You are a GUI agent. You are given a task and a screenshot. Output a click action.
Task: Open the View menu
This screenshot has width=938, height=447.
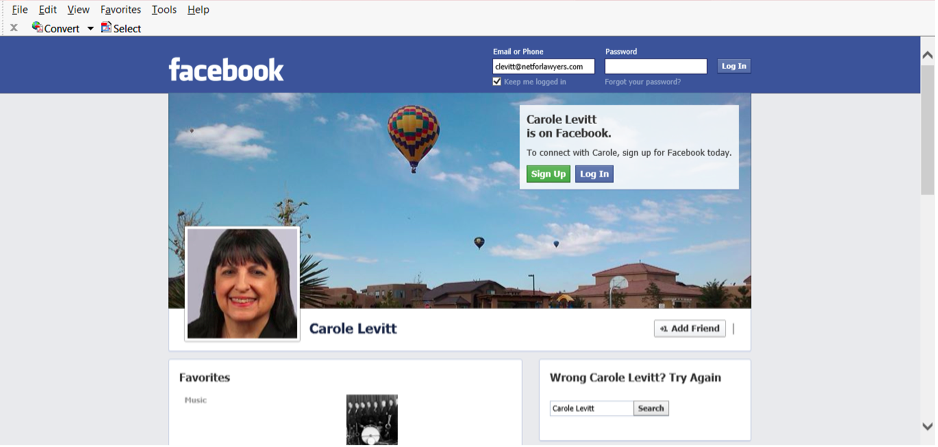tap(78, 10)
